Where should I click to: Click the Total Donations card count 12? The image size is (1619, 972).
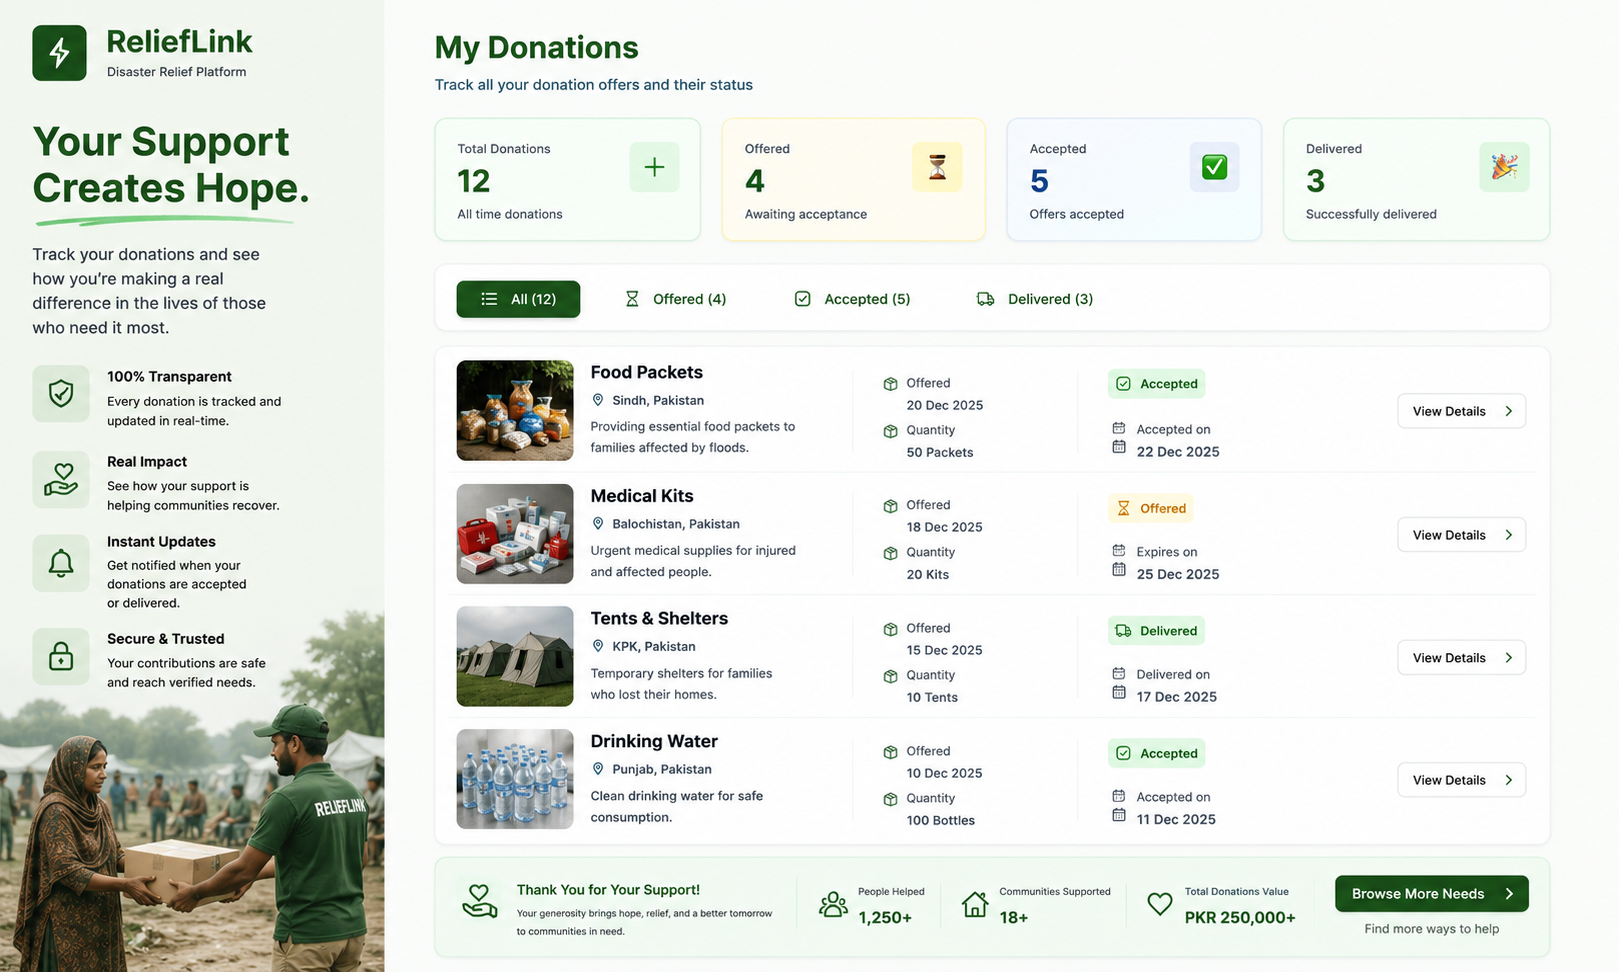coord(474,181)
